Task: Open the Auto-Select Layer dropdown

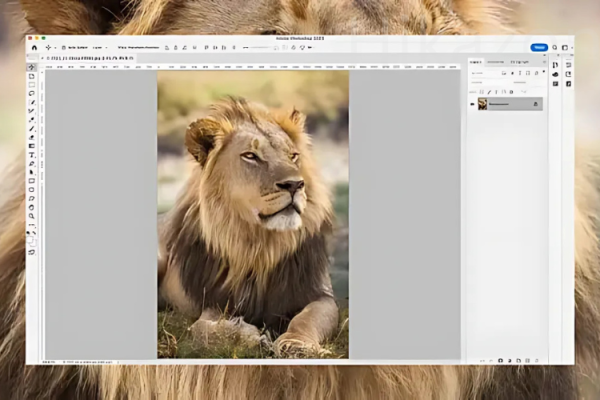Action: point(100,47)
